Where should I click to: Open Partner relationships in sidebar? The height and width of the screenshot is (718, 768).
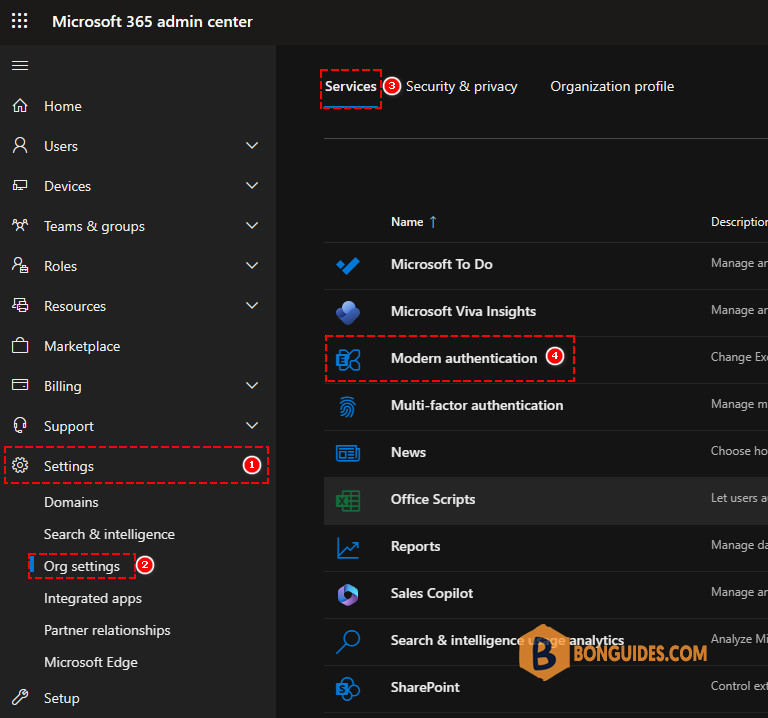107,630
